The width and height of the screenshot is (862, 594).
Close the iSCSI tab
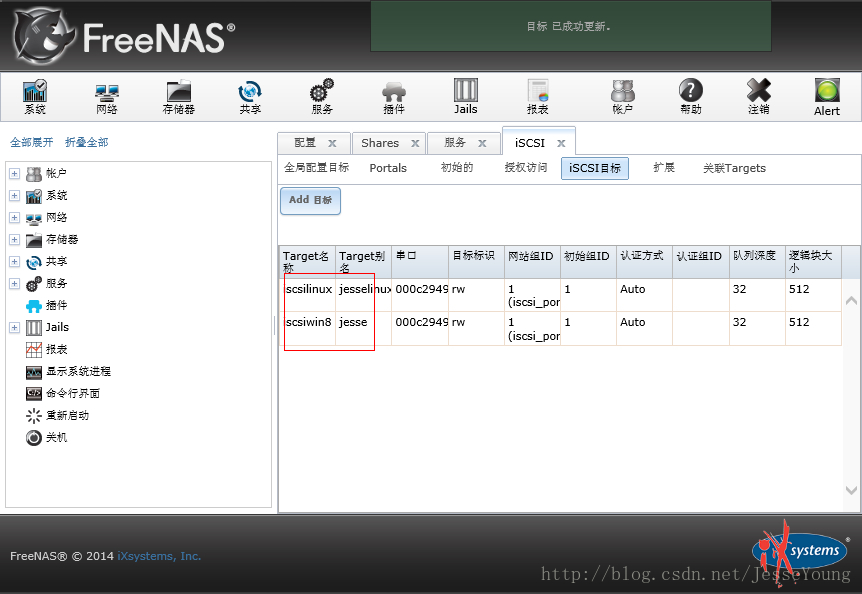pyautogui.click(x=561, y=143)
